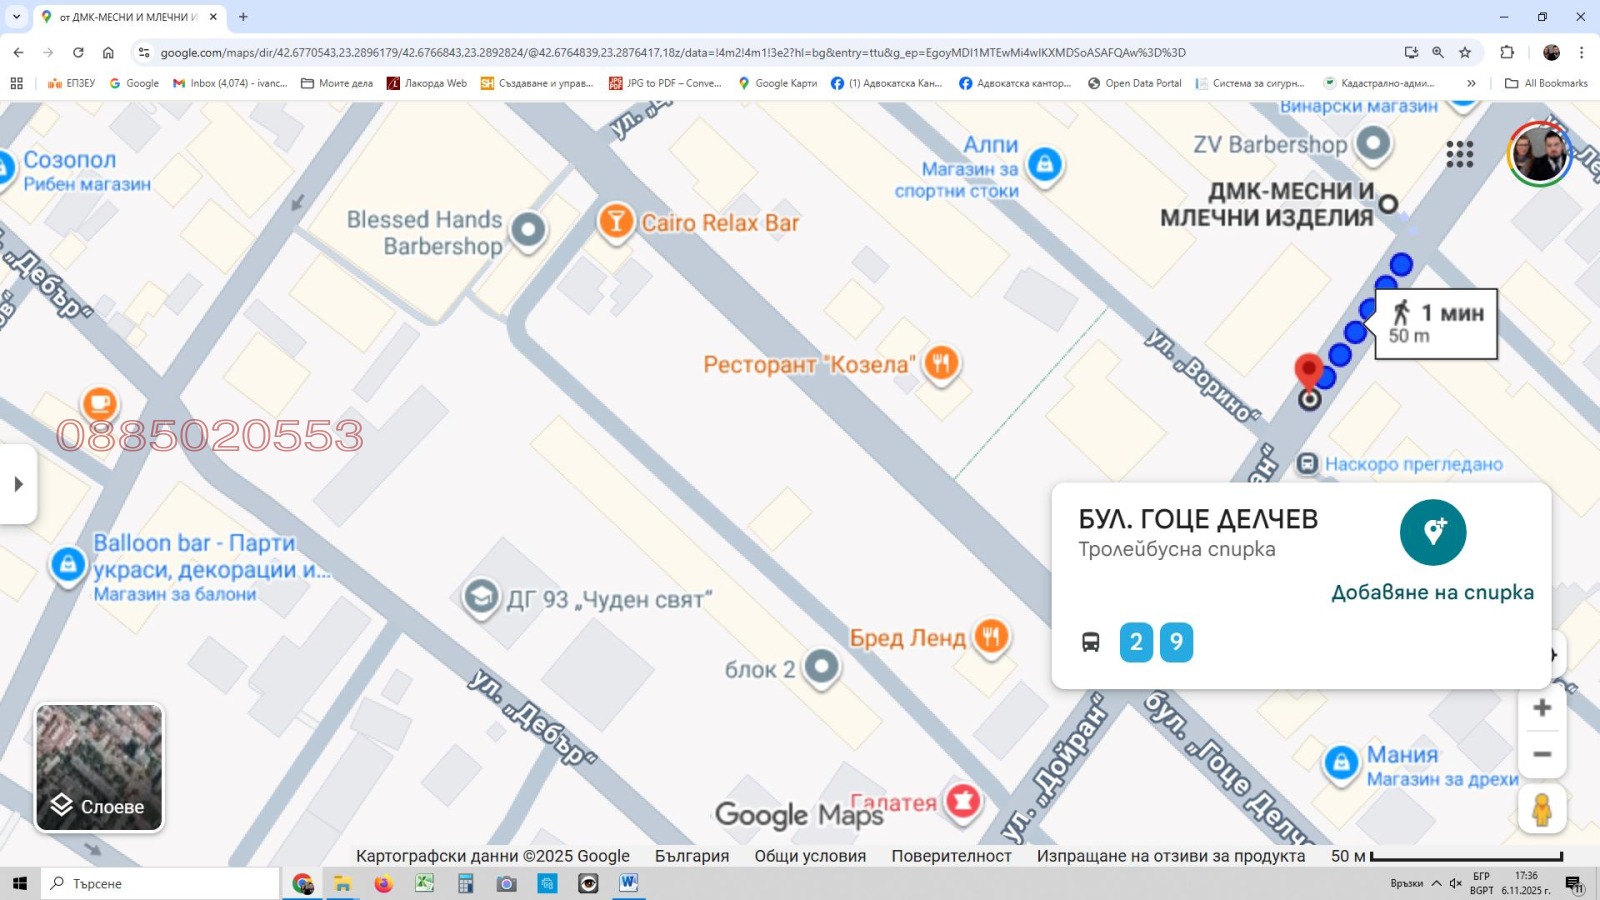Expand the collapsed side panel arrow
Viewport: 1600px width, 900px height.
[x=18, y=484]
